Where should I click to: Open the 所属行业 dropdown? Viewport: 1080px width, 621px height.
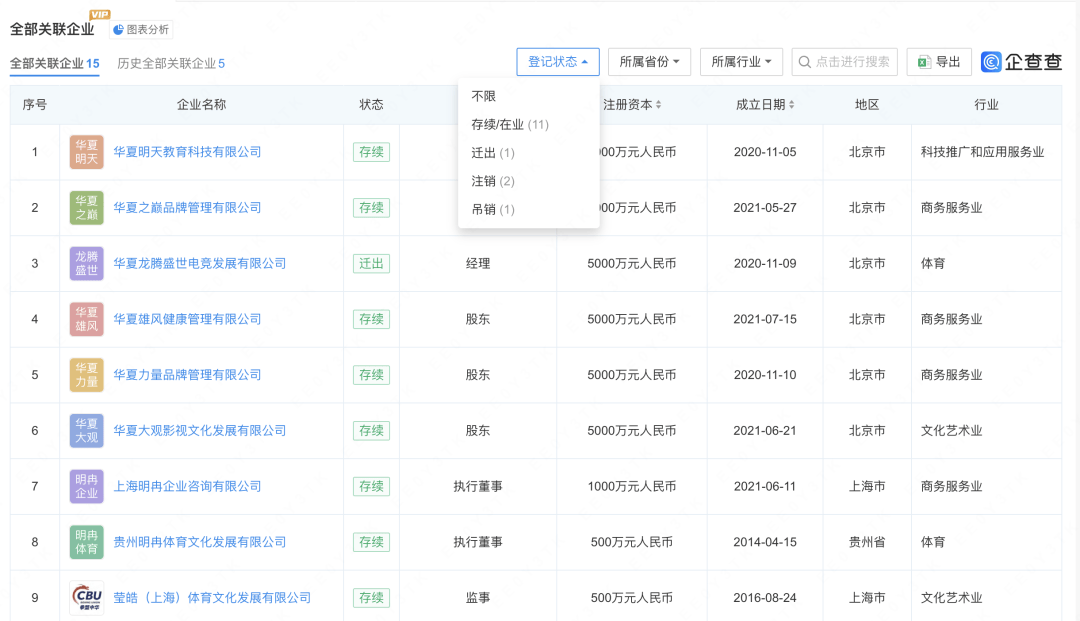741,62
